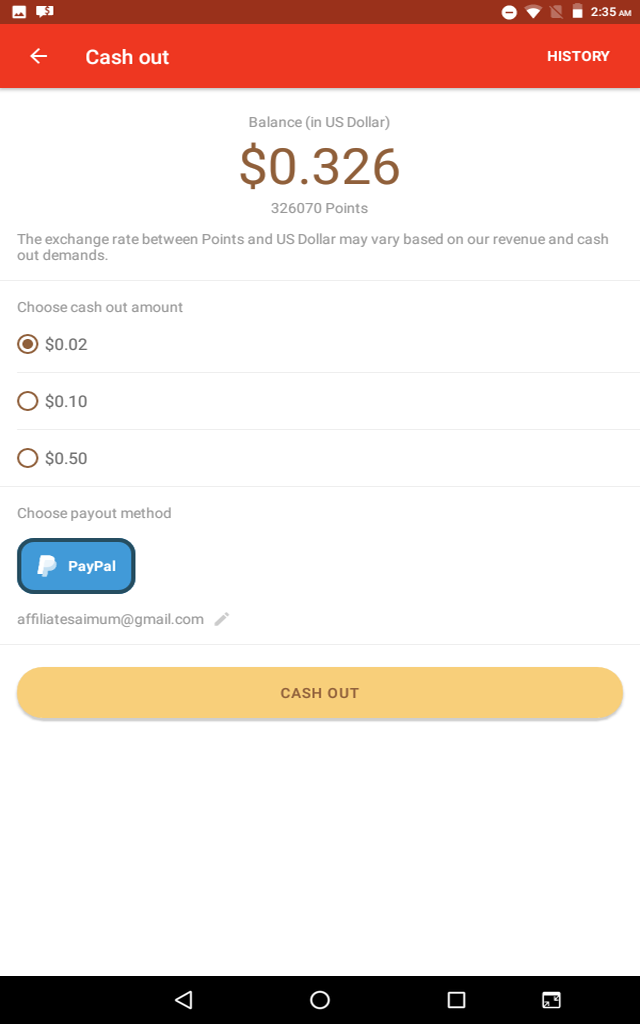Tap the message notification icon in status bar
Image resolution: width=640 pixels, height=1024 pixels.
click(x=44, y=12)
